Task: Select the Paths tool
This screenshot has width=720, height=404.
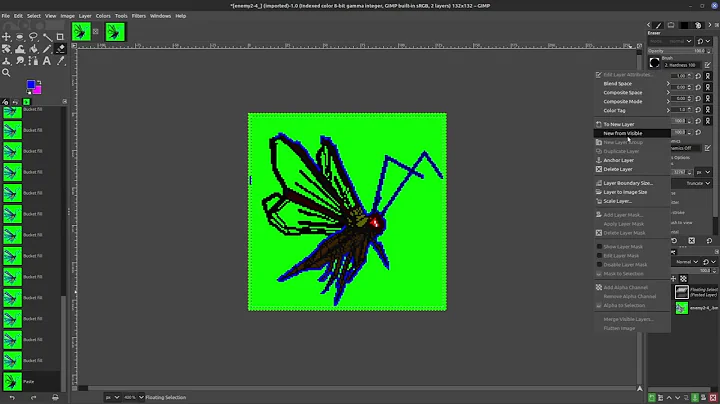Action: 33,61
